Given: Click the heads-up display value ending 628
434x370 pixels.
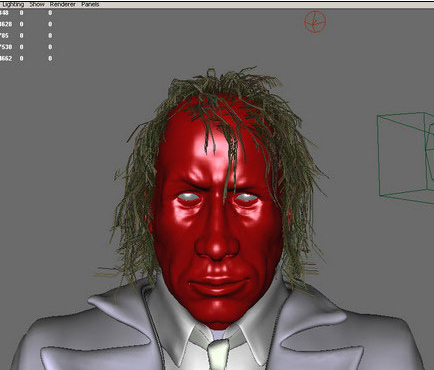Looking at the screenshot, I should click(x=6, y=24).
